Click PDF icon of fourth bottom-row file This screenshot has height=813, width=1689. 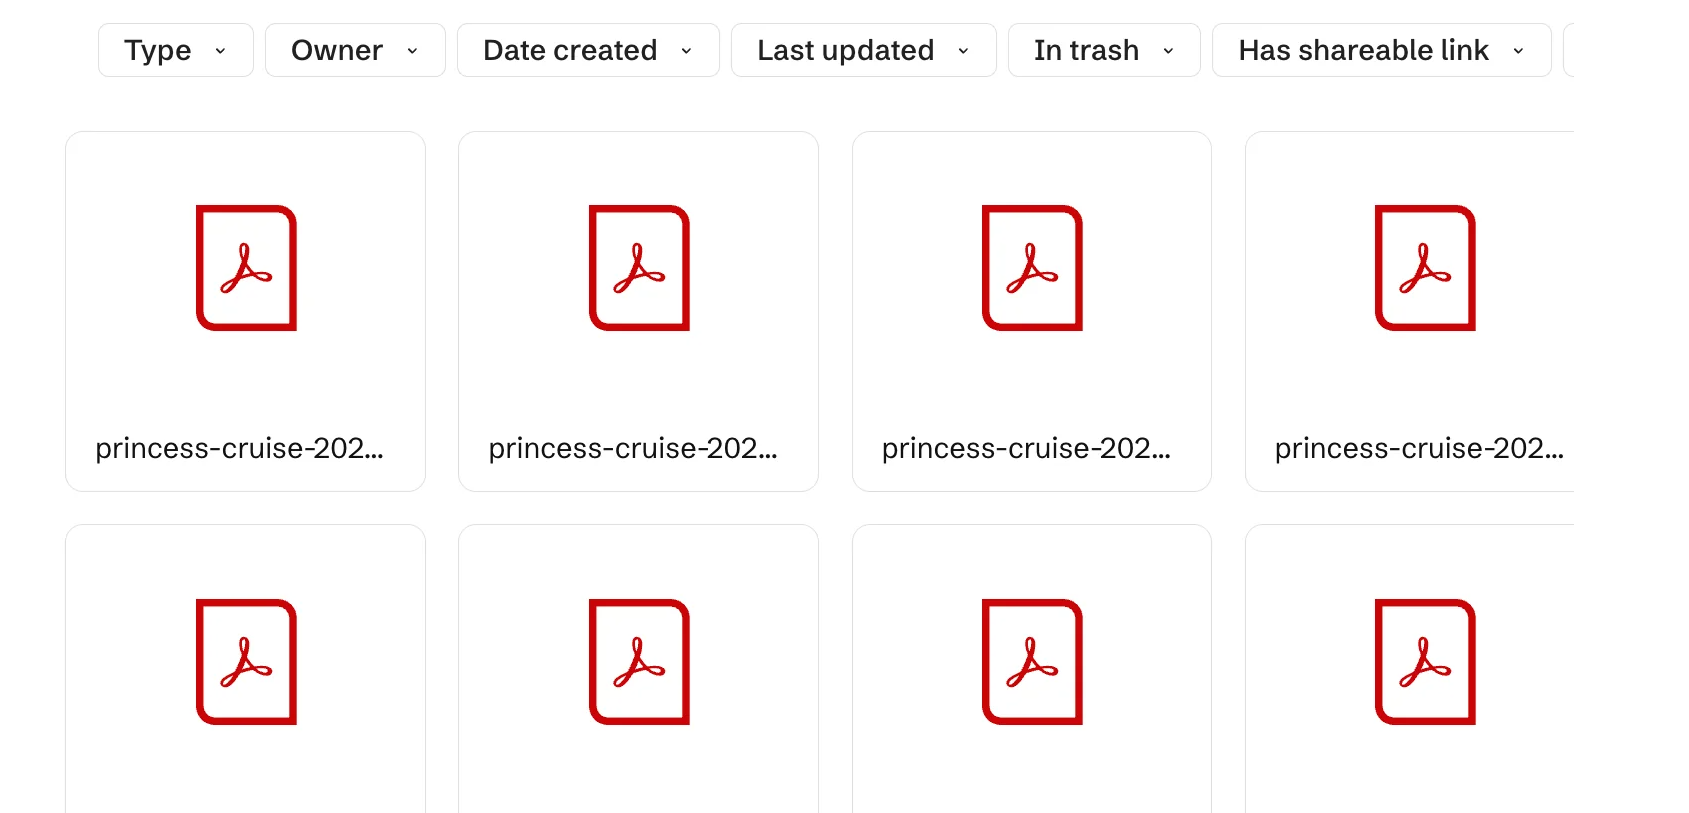[x=1425, y=662]
